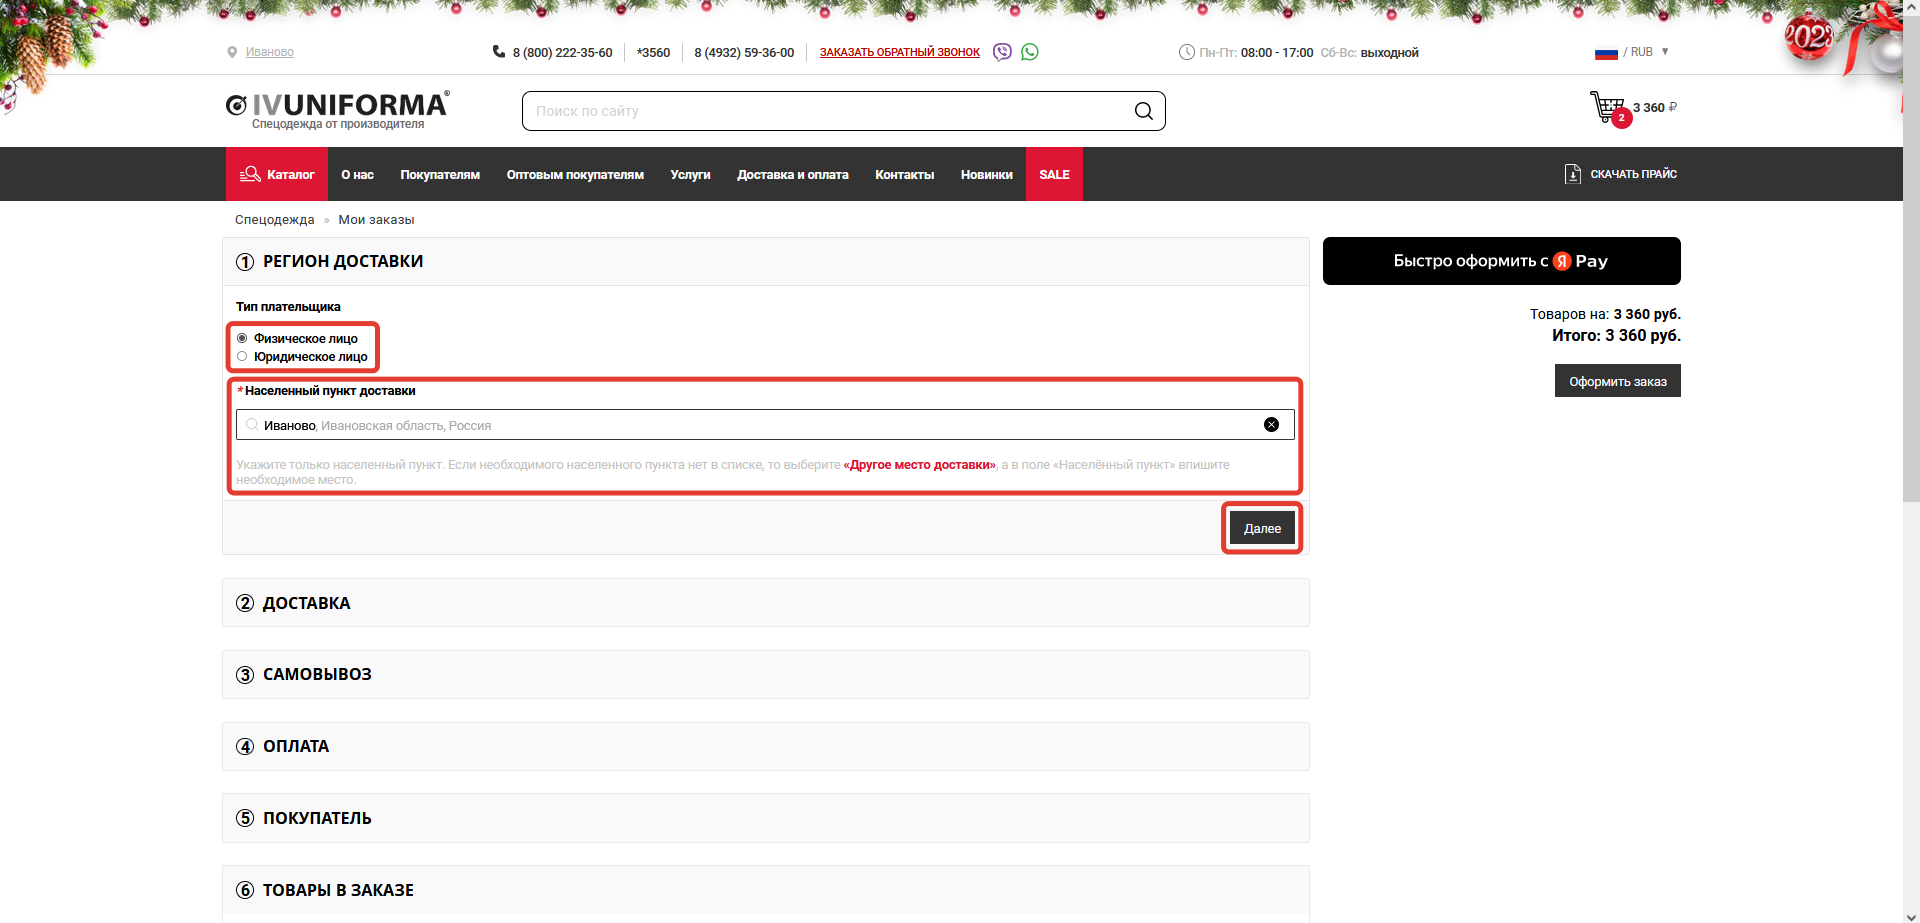Open the WhatsApp chat icon

pos(1030,52)
